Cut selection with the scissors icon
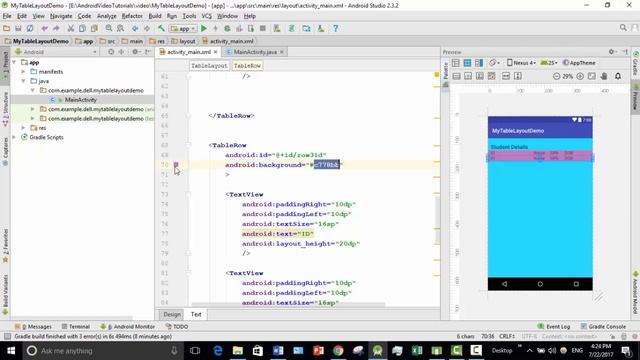This screenshot has width=640, height=360. click(x=71, y=29)
